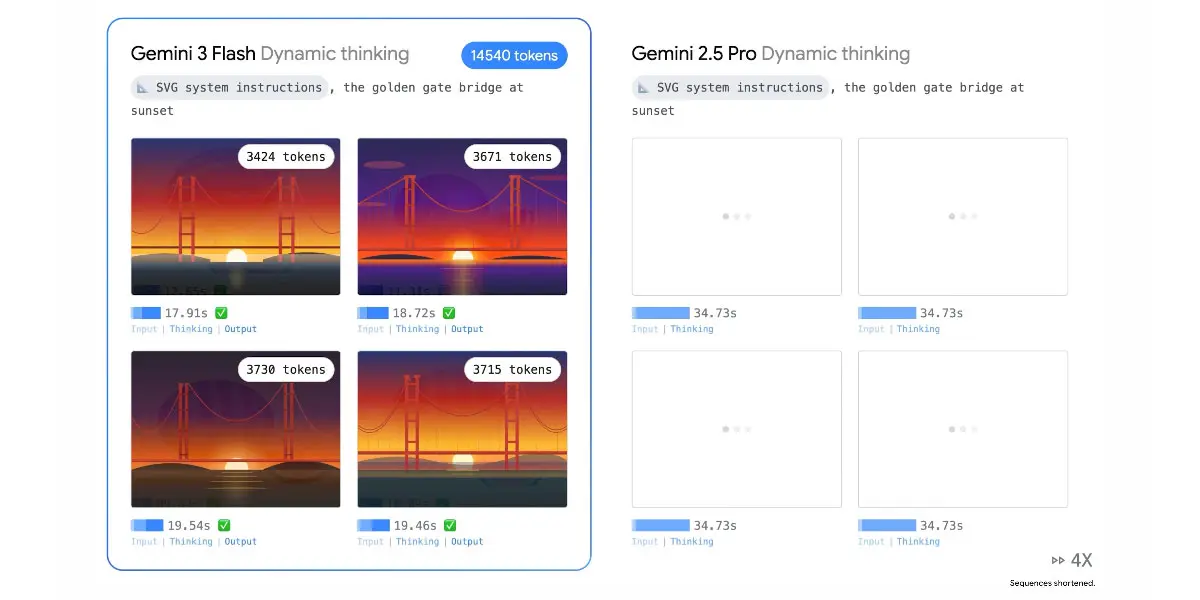The width and height of the screenshot is (1200, 600).
Task: Select Output under the 17.91s result
Action: [240, 329]
